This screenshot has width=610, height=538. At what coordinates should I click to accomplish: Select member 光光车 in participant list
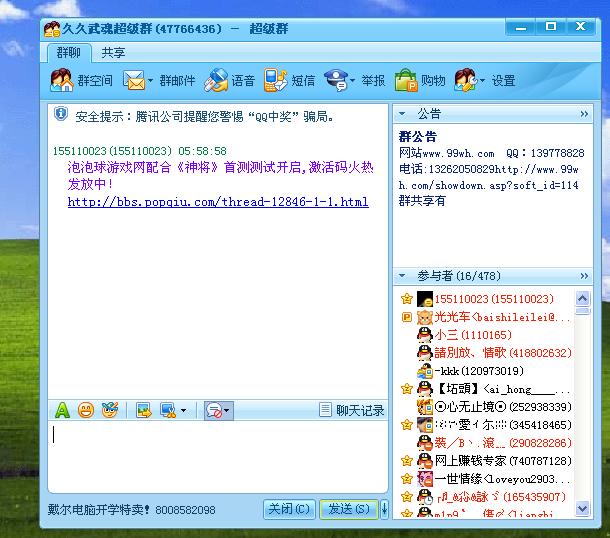pyautogui.click(x=484, y=317)
